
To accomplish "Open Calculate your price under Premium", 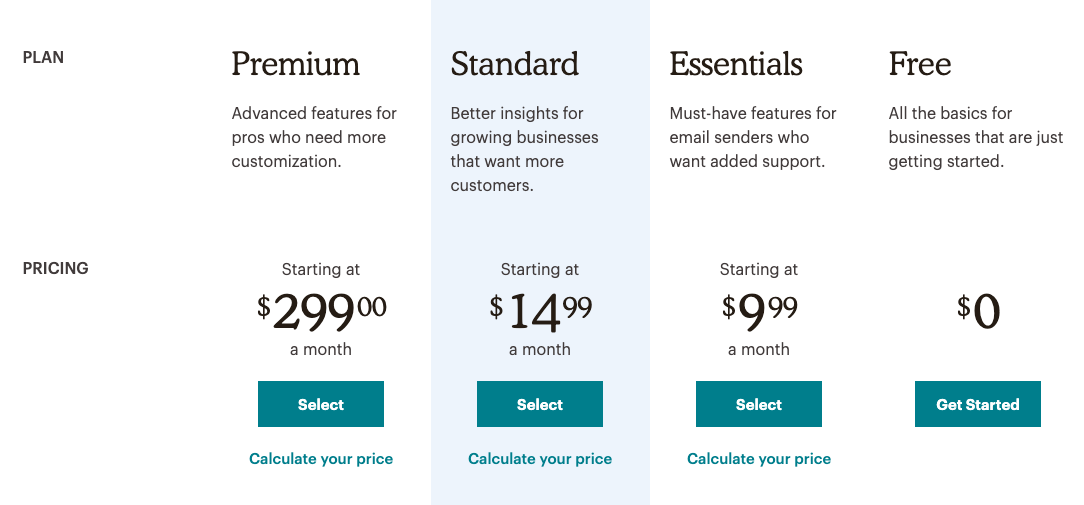I will tap(320, 459).
